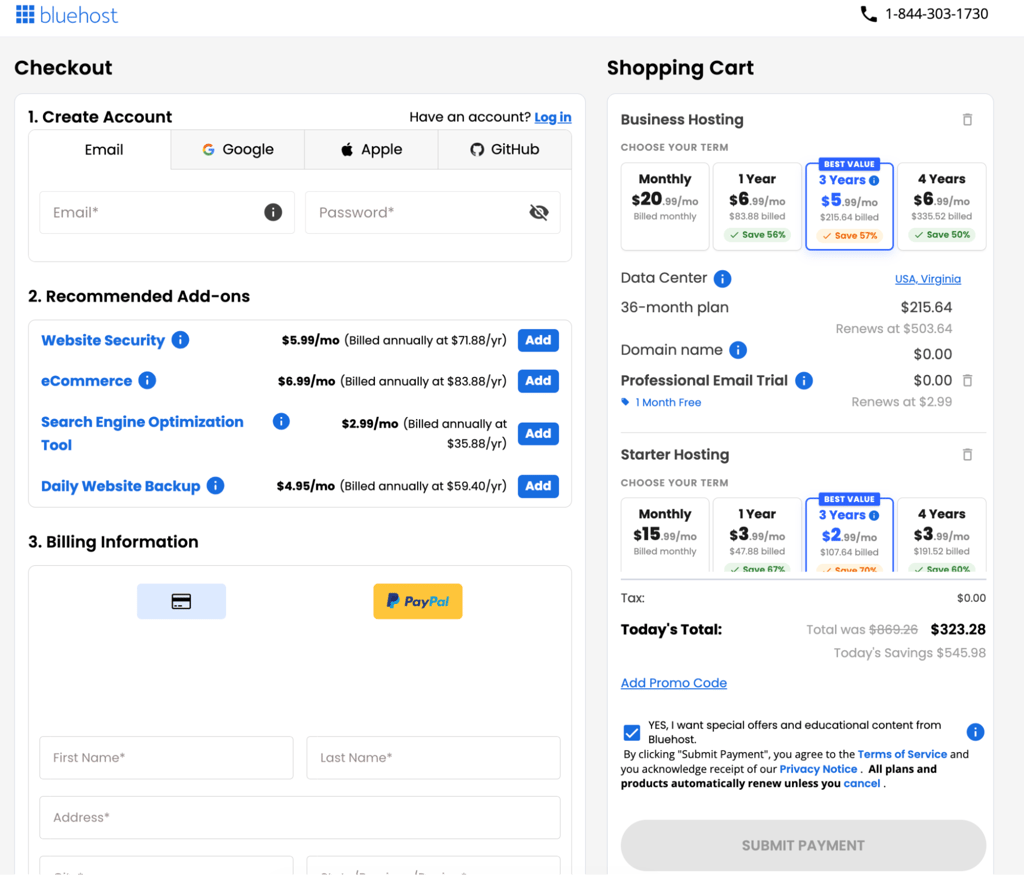This screenshot has height=875, width=1024.
Task: Open Data Center info icon
Action: click(722, 279)
